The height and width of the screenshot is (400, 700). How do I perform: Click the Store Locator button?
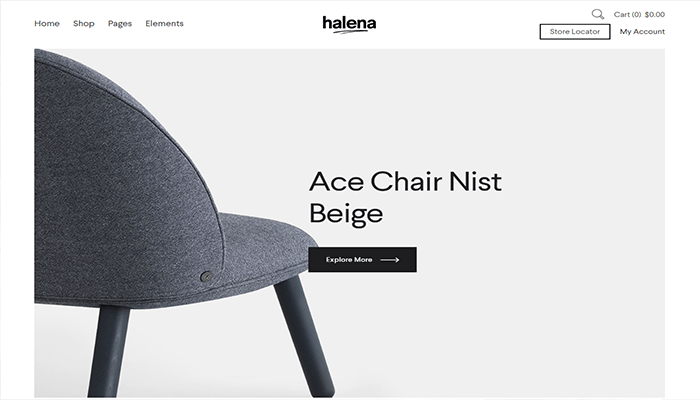pos(575,32)
